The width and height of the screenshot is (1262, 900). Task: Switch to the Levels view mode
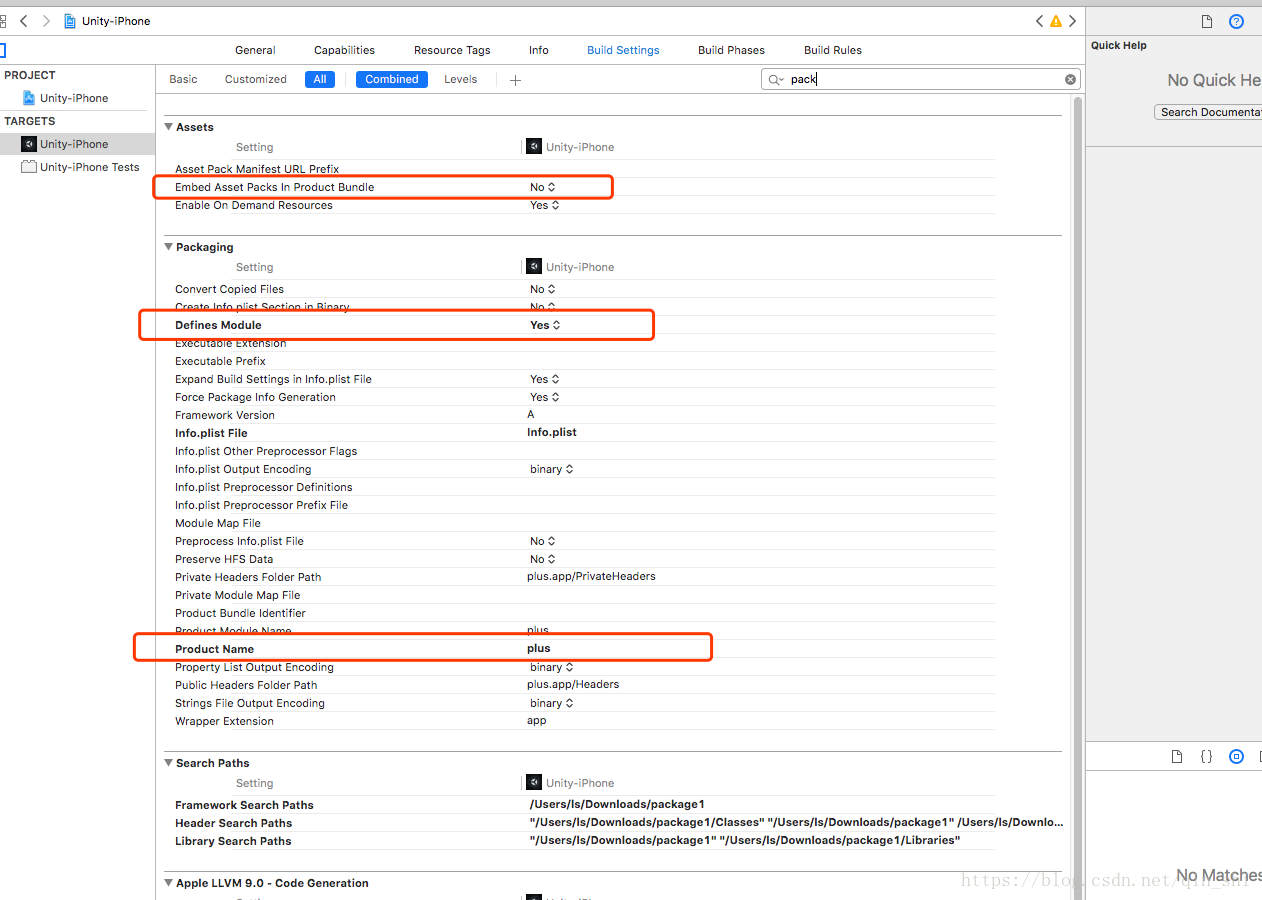pyautogui.click(x=460, y=79)
